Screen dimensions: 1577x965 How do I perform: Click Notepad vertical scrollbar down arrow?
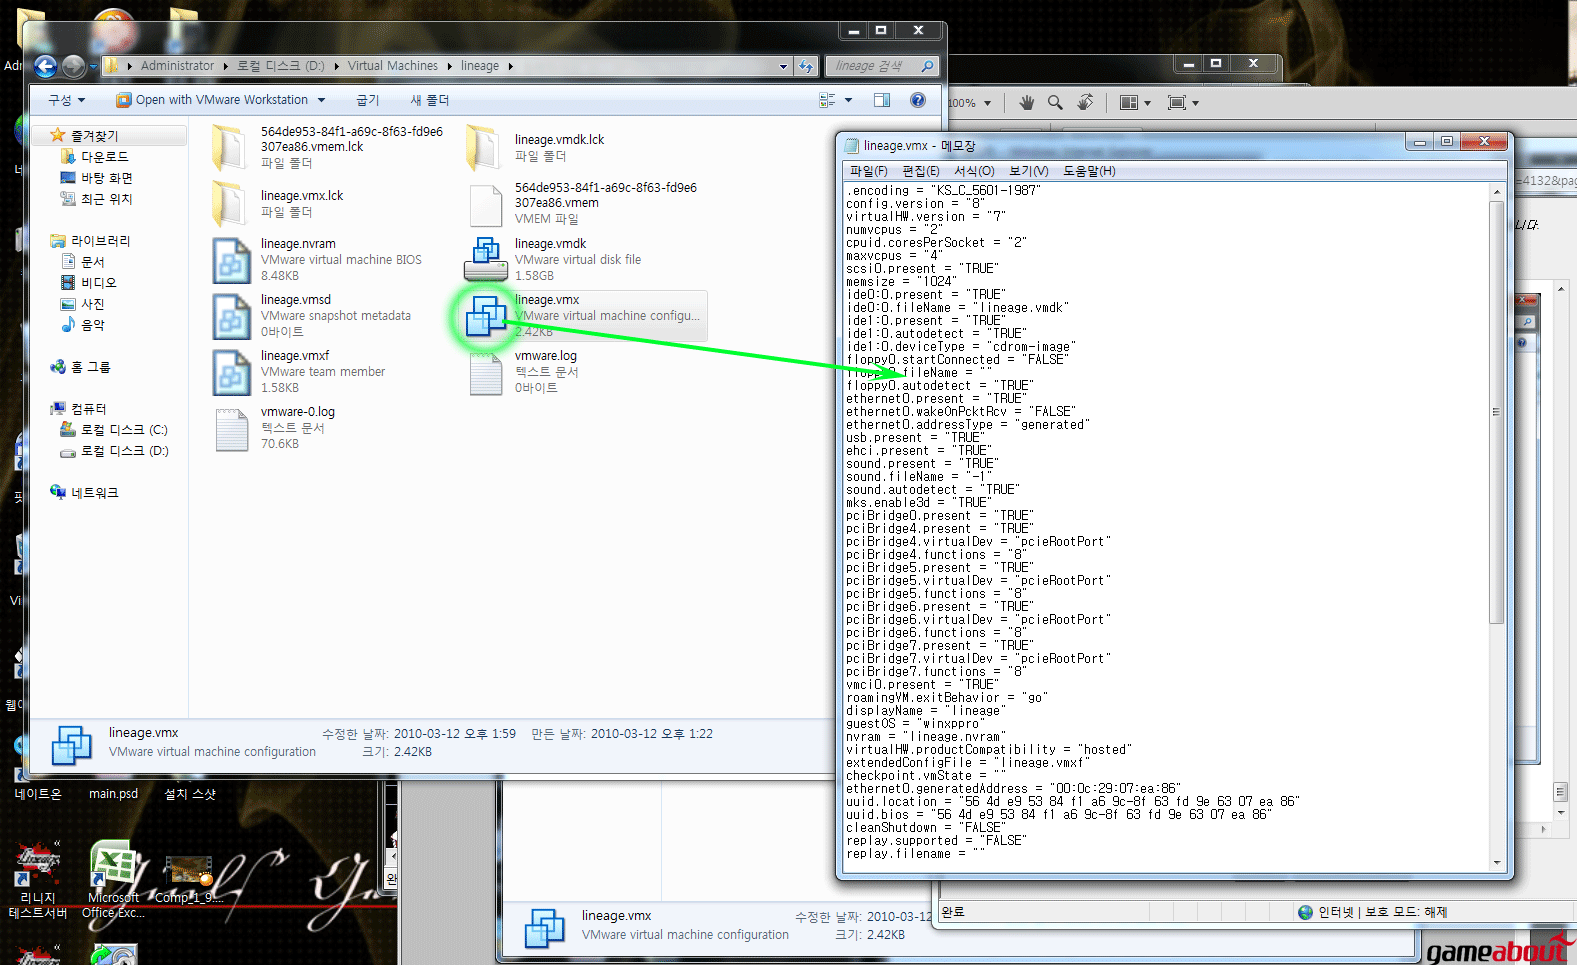tap(1496, 863)
